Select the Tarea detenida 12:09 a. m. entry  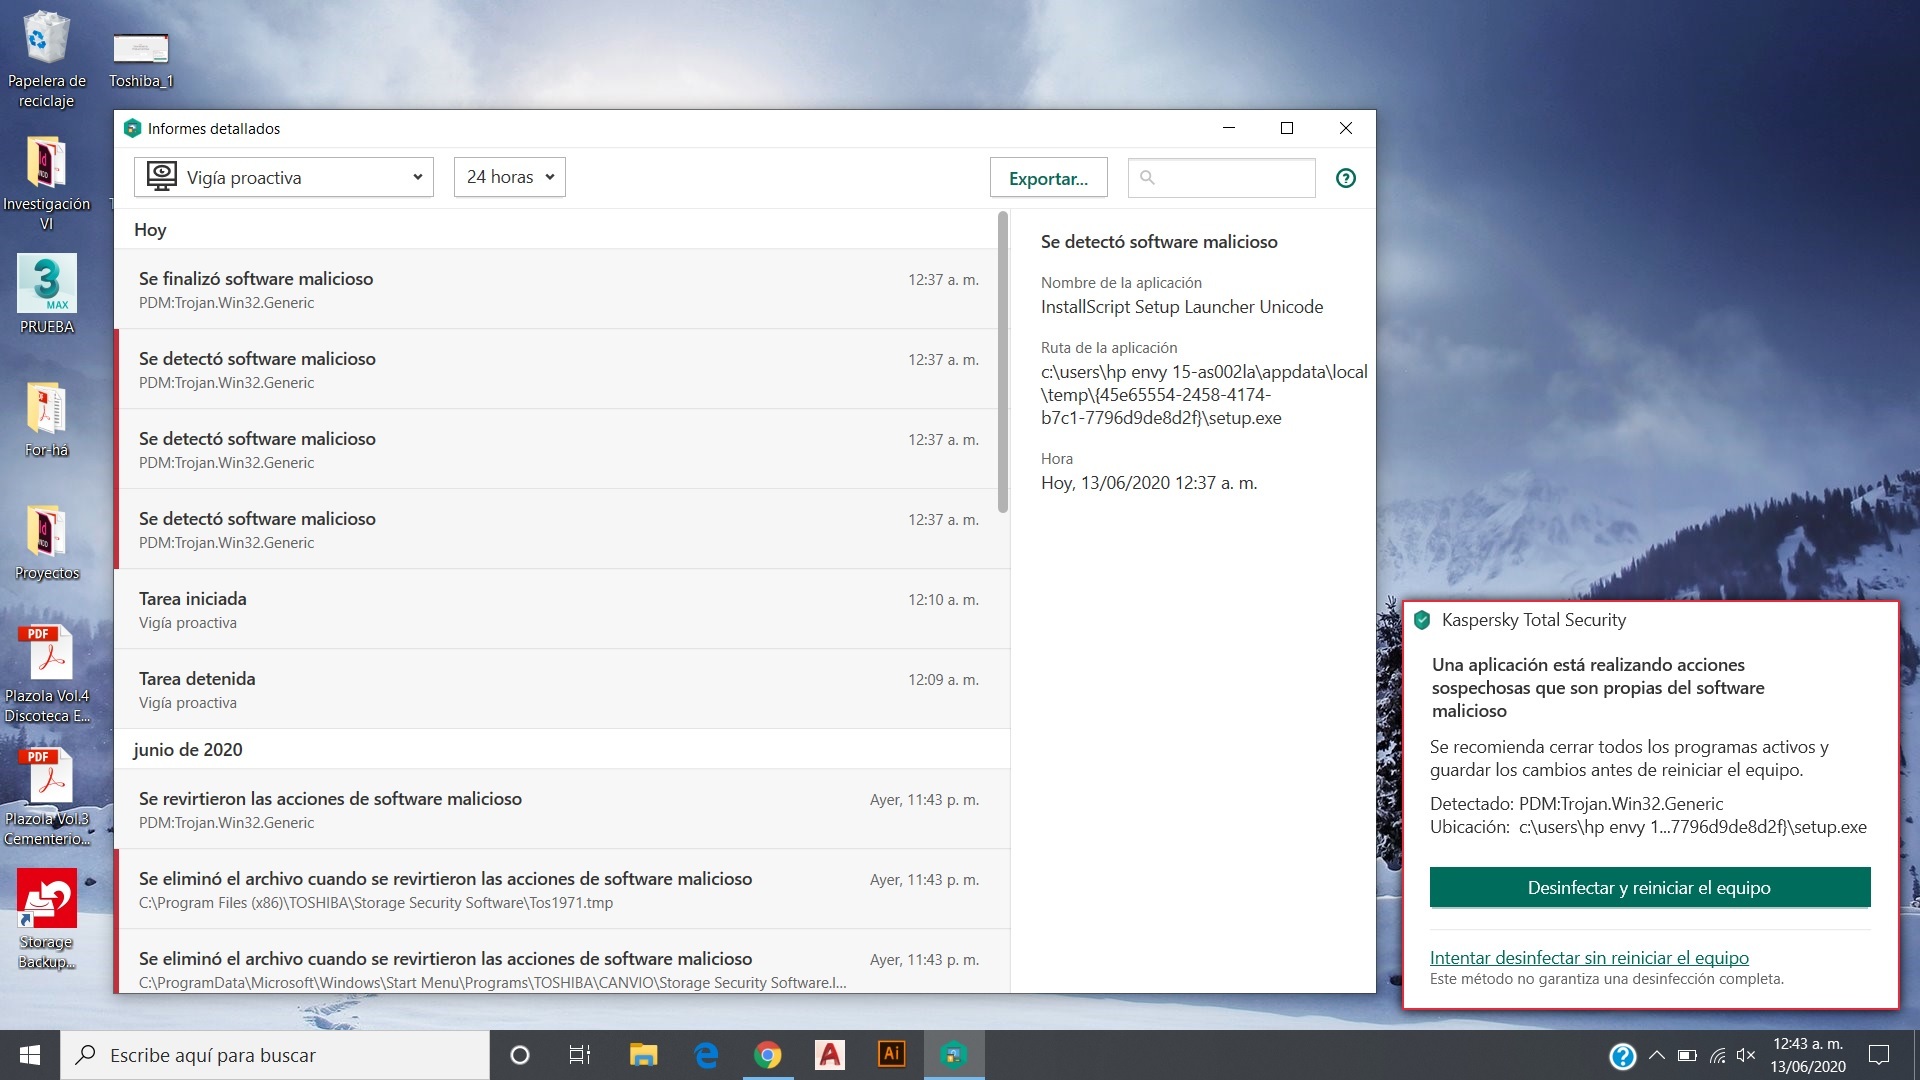pyautogui.click(x=556, y=689)
